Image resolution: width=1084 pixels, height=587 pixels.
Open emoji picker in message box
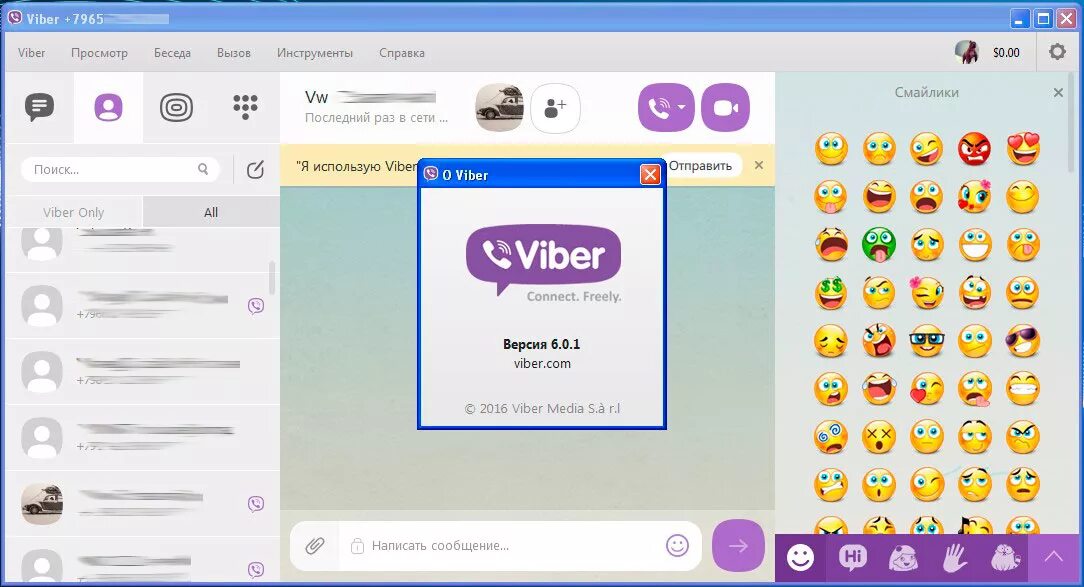point(678,546)
